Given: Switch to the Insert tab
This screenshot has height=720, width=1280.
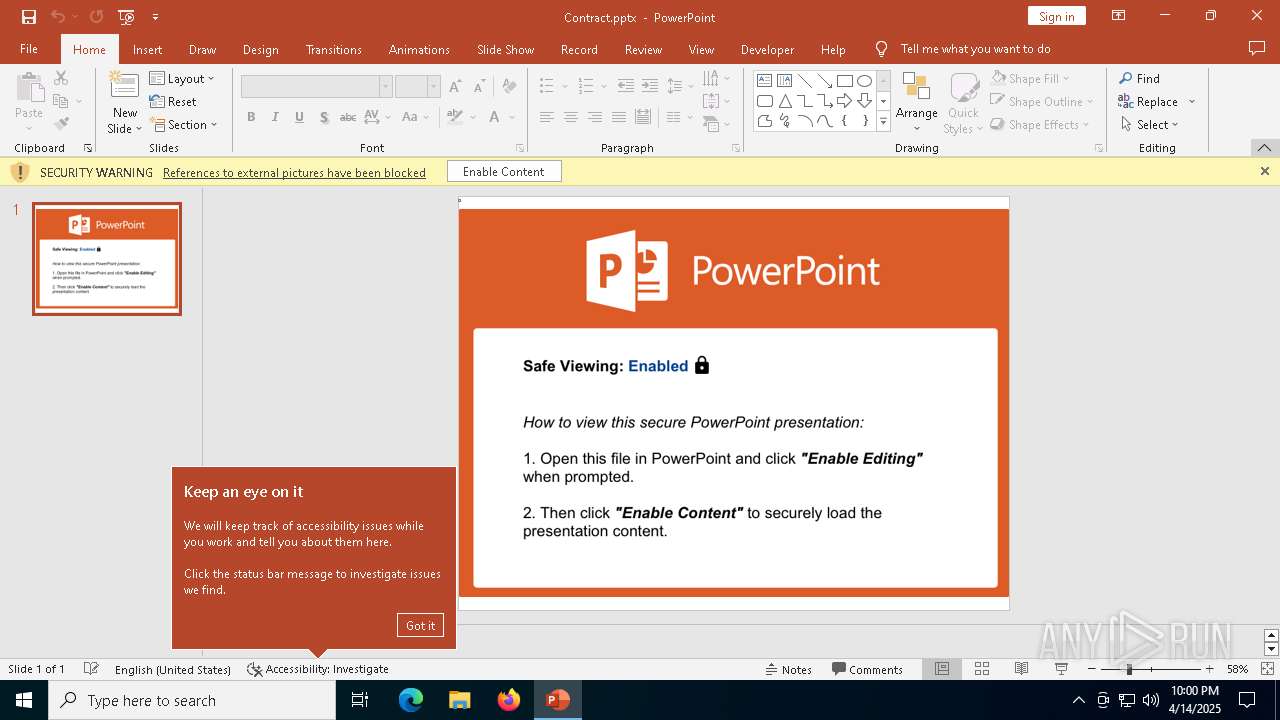Looking at the screenshot, I should (147, 49).
